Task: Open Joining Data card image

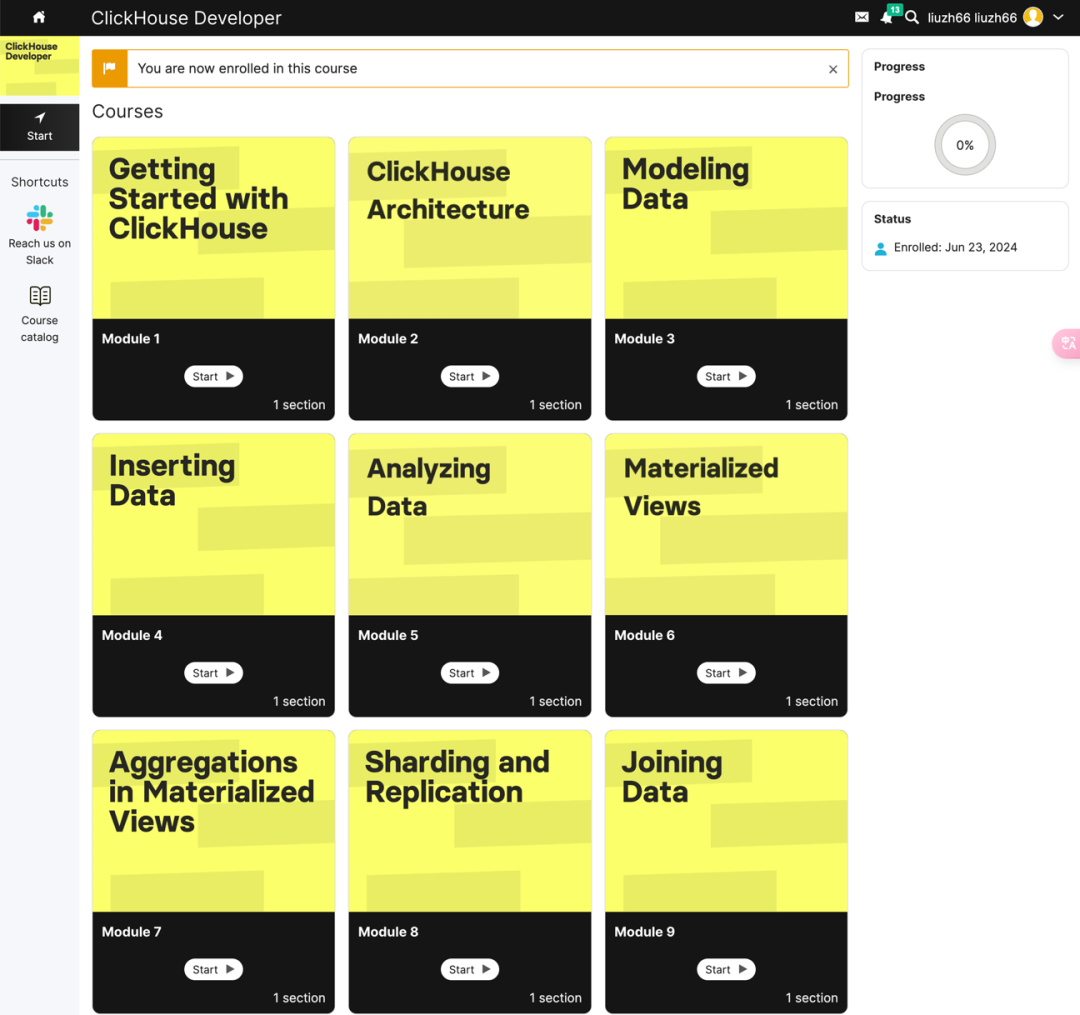Action: [726, 822]
